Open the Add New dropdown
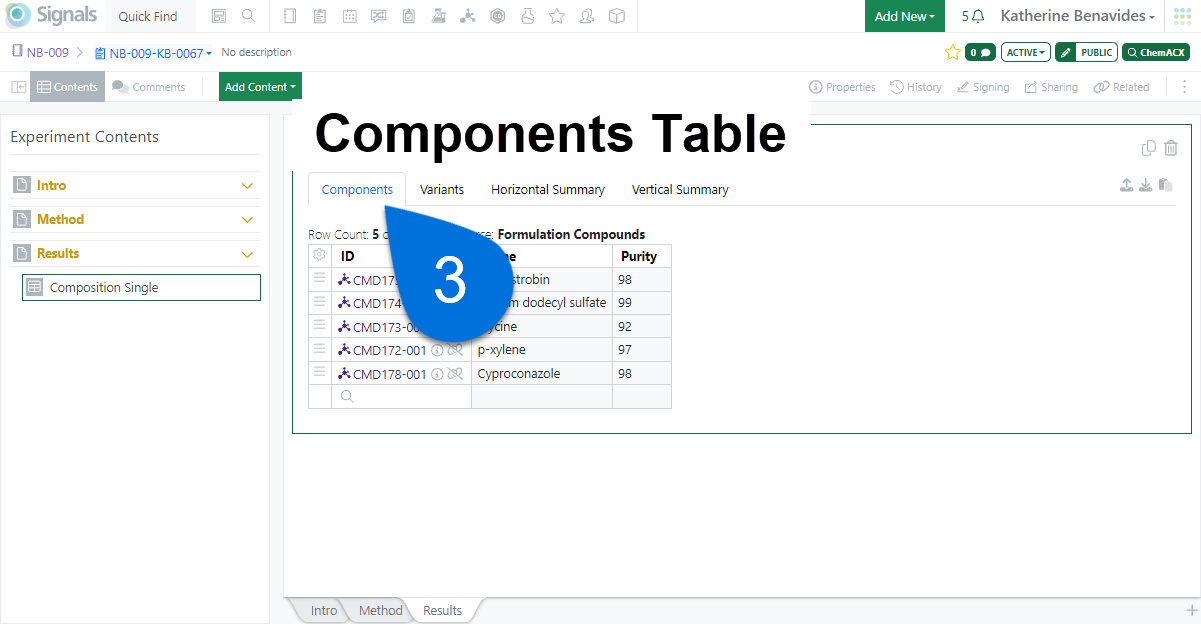Viewport: 1201px width, 624px height. (x=904, y=16)
